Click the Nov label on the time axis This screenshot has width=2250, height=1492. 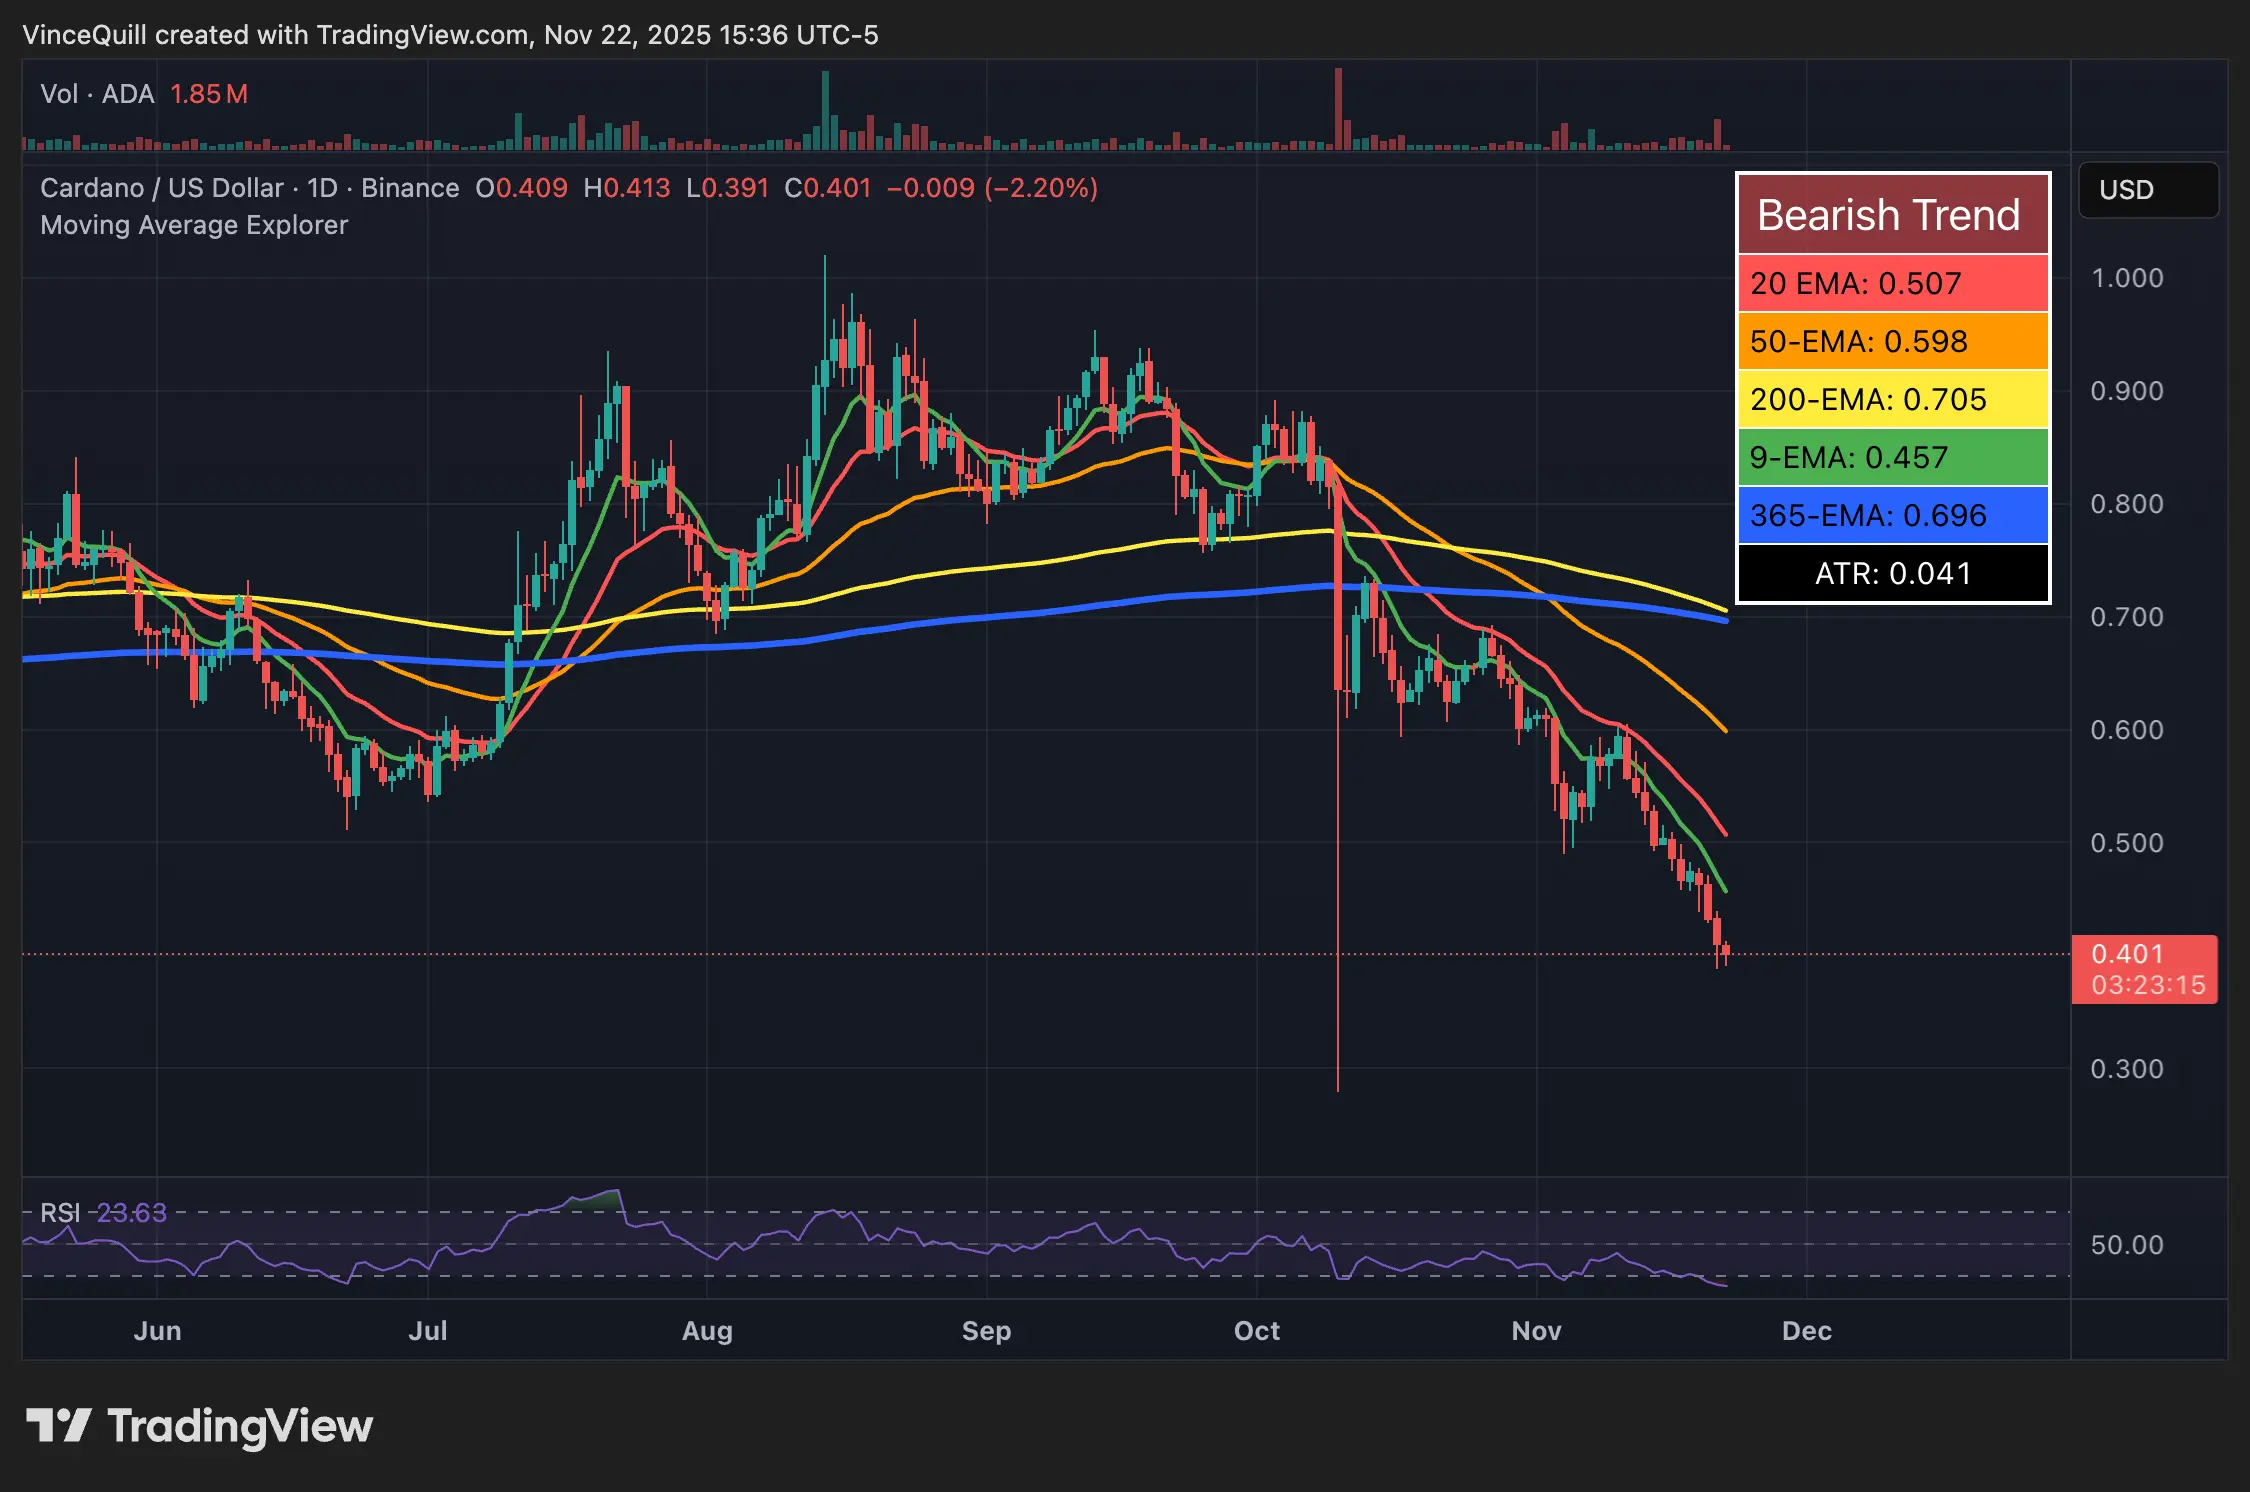[x=1538, y=1331]
